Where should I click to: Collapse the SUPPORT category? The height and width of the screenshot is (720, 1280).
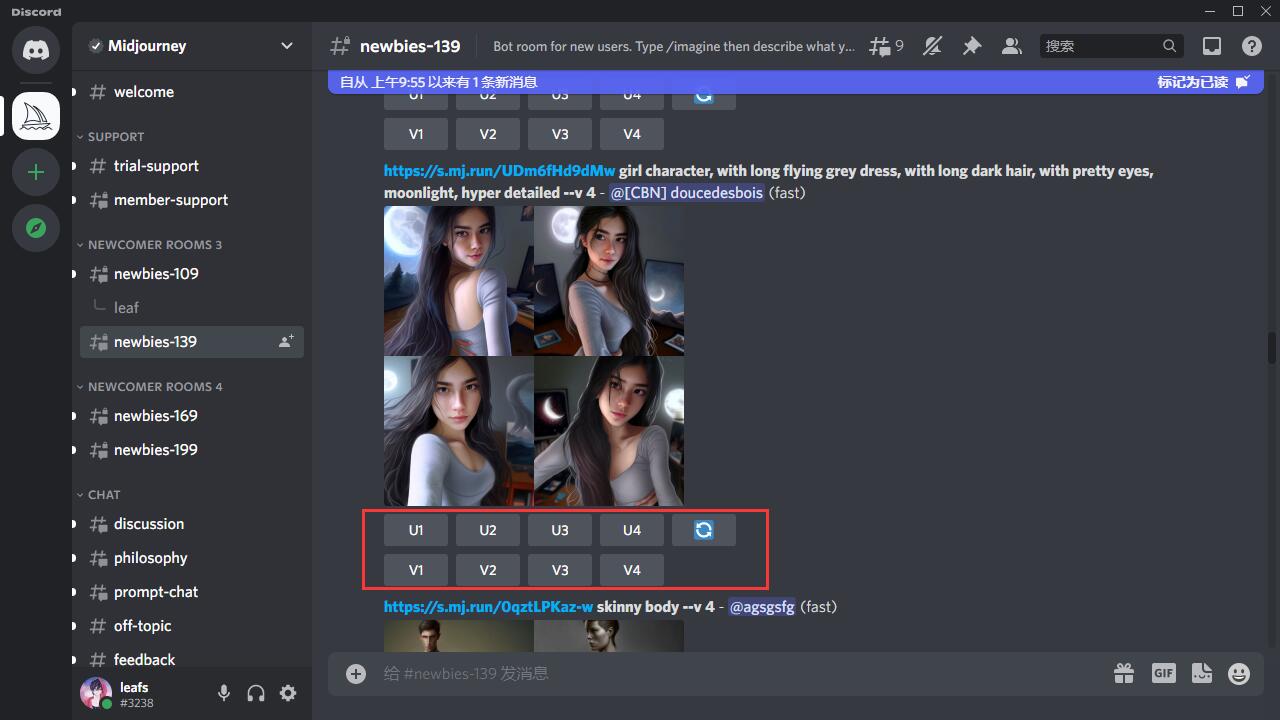coord(115,137)
